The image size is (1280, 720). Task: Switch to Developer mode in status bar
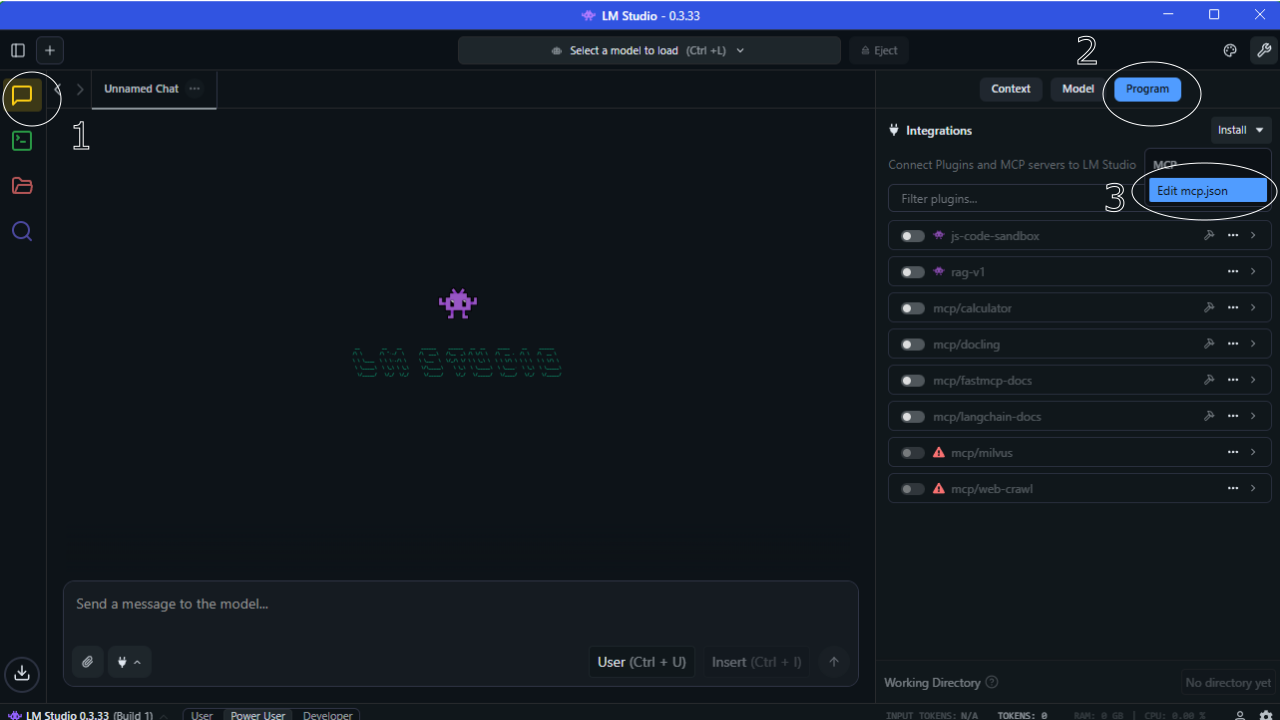coord(327,715)
